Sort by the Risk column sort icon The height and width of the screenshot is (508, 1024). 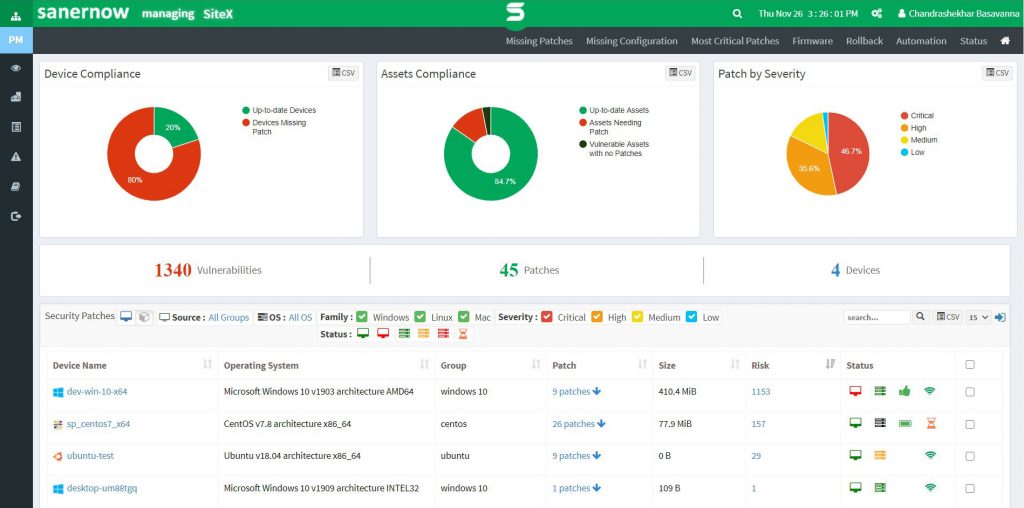830,364
